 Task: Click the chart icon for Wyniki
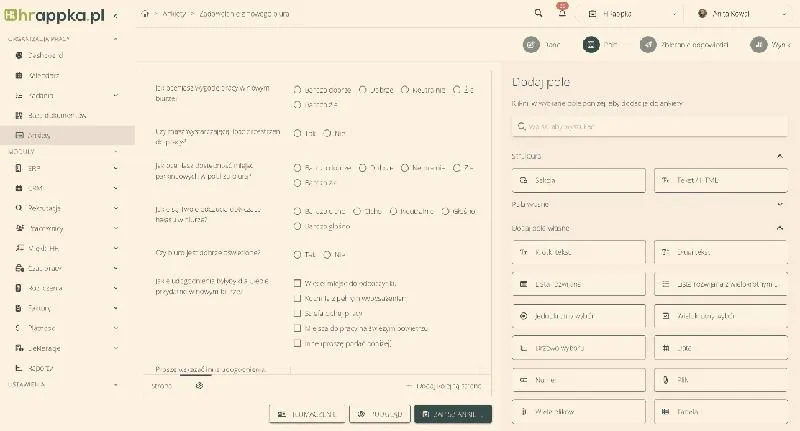pos(758,45)
